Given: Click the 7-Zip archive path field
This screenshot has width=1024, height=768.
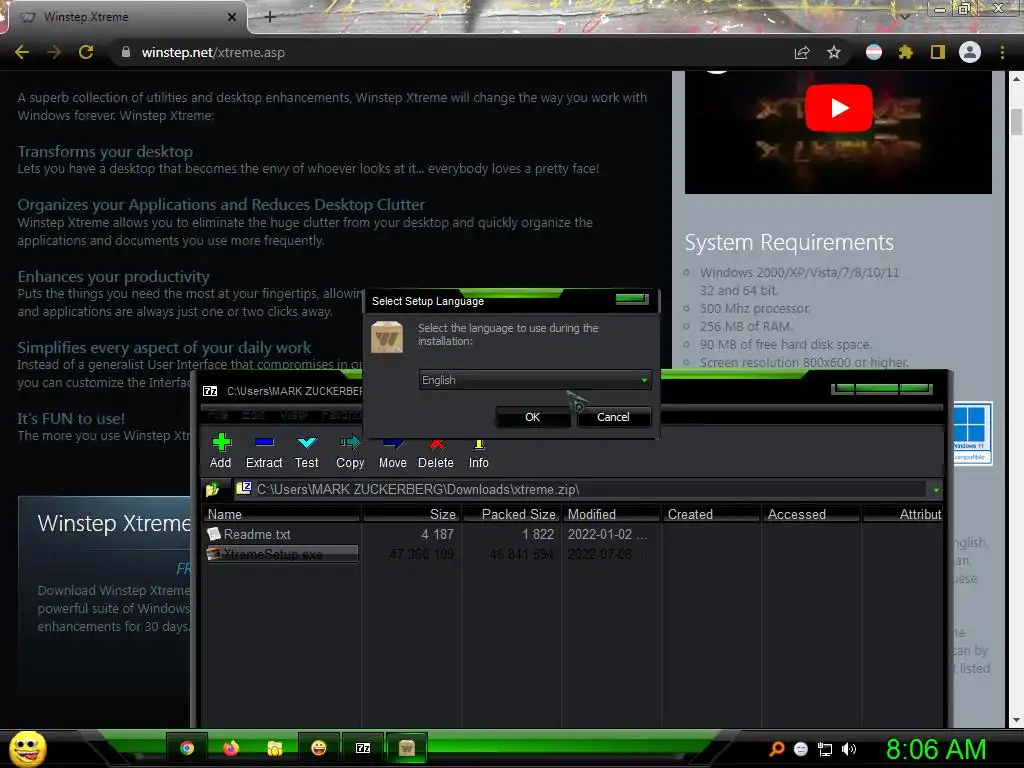Looking at the screenshot, I should (x=581, y=489).
